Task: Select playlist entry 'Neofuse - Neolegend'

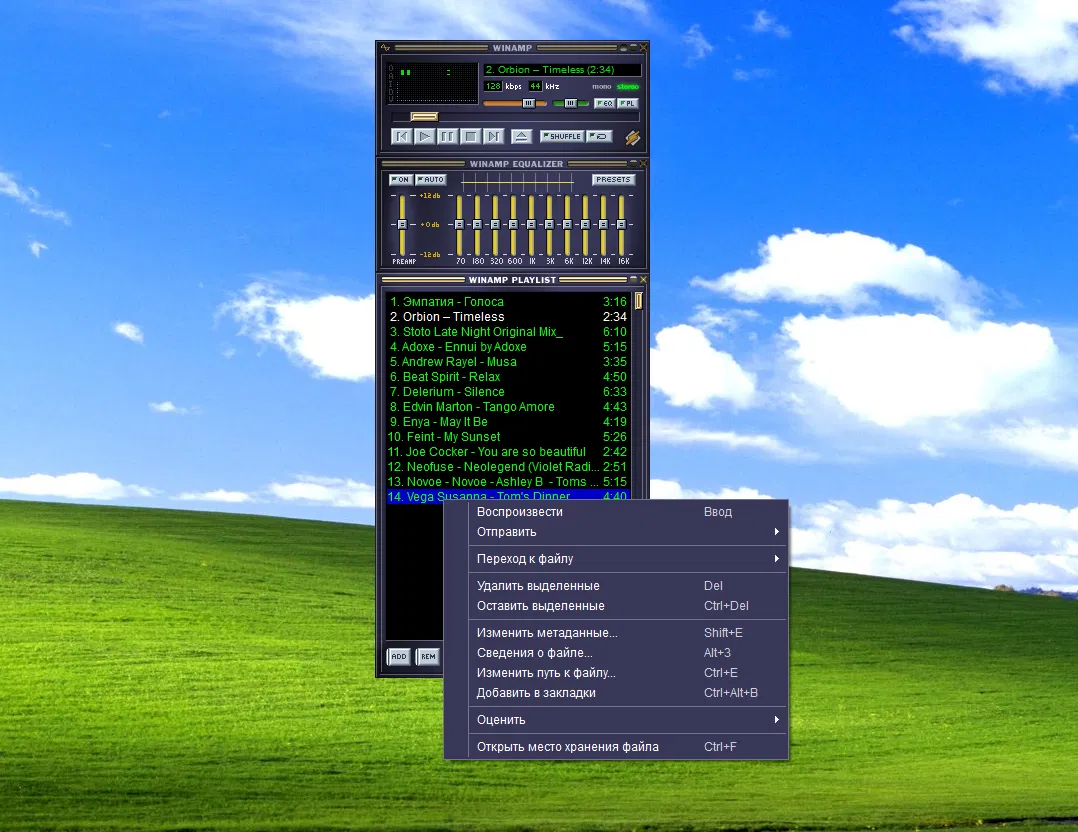Action: pyautogui.click(x=508, y=468)
